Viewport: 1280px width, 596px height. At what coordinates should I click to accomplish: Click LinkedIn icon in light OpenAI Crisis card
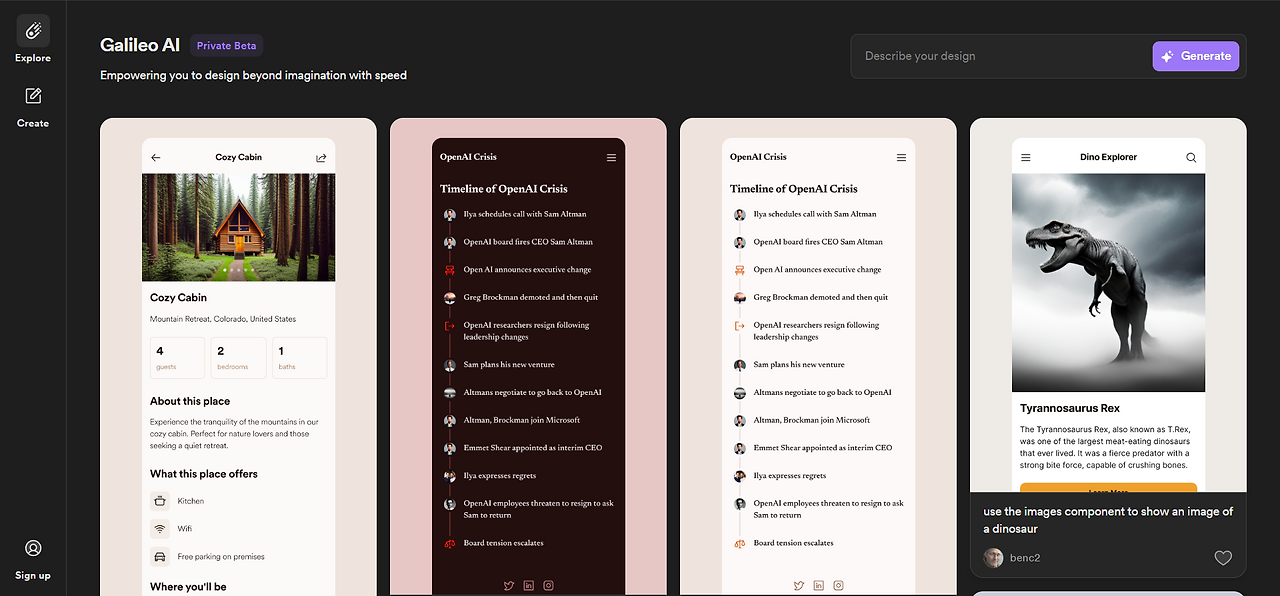[x=818, y=586]
